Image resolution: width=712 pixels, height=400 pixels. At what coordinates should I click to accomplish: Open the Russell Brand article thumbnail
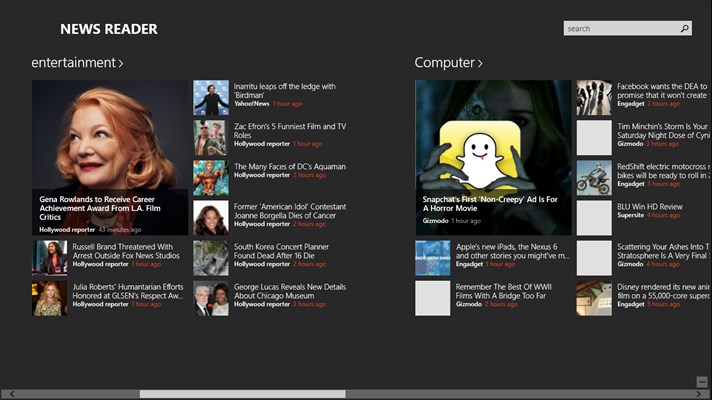pos(49,258)
